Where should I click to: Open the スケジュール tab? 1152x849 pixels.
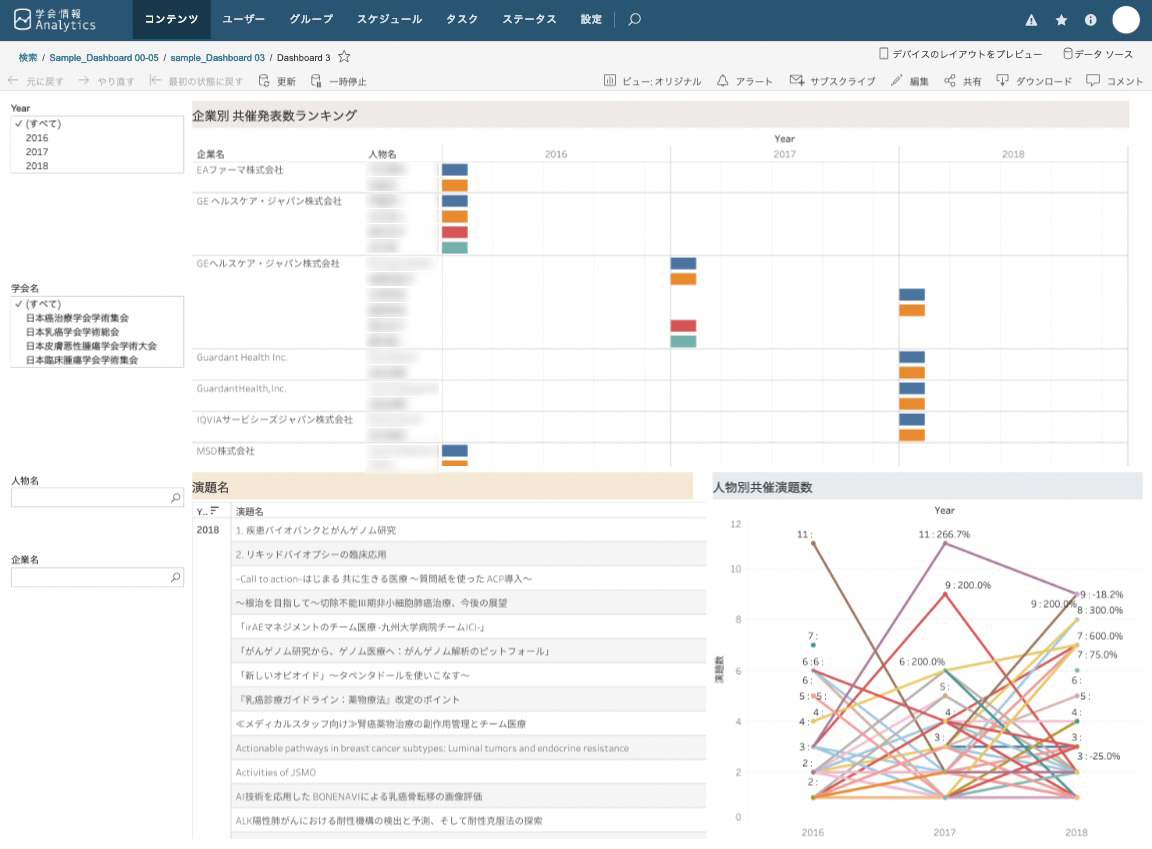389,20
